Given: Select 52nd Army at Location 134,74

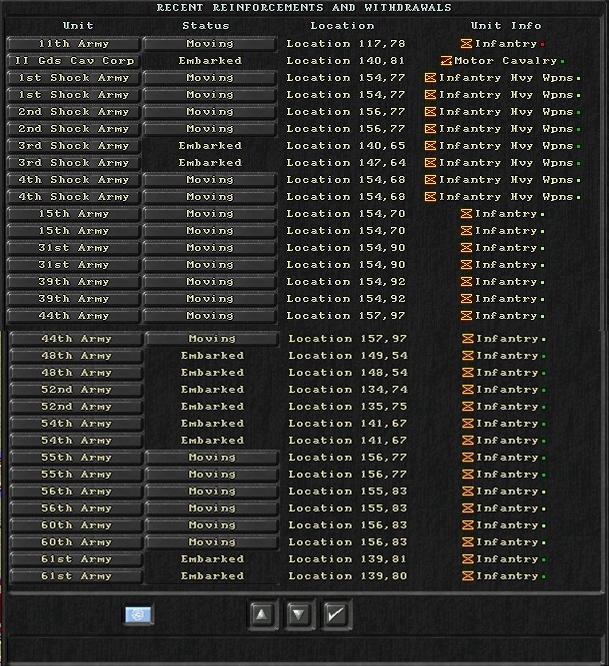Looking at the screenshot, I should coord(76,389).
